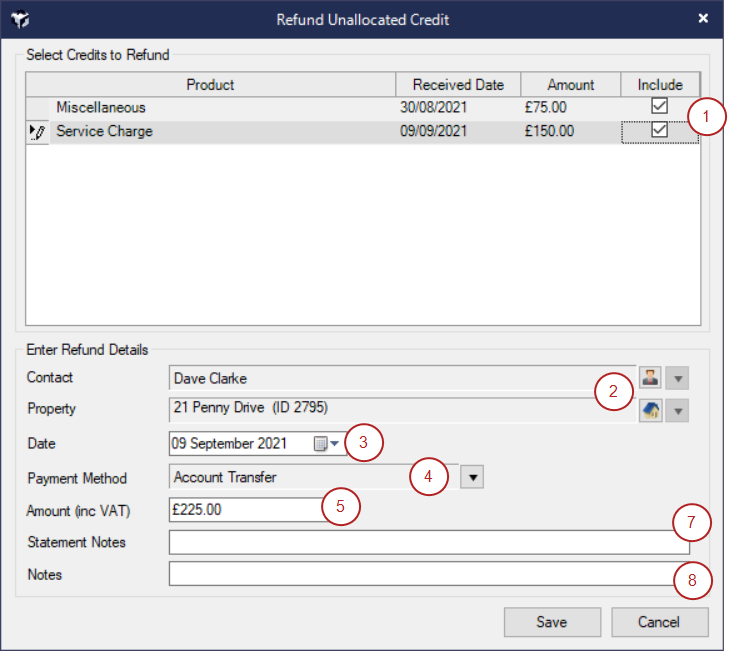Click the Save button
The height and width of the screenshot is (651, 736).
point(552,622)
